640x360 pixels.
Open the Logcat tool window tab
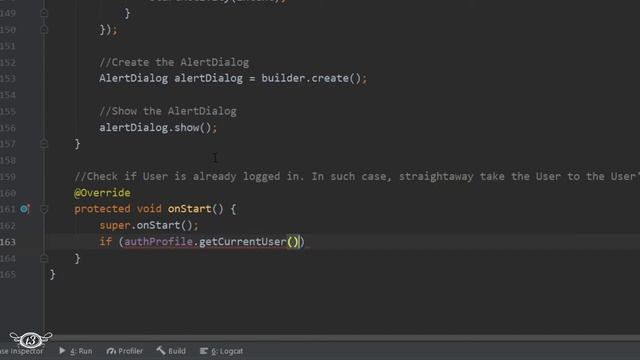pyautogui.click(x=221, y=351)
